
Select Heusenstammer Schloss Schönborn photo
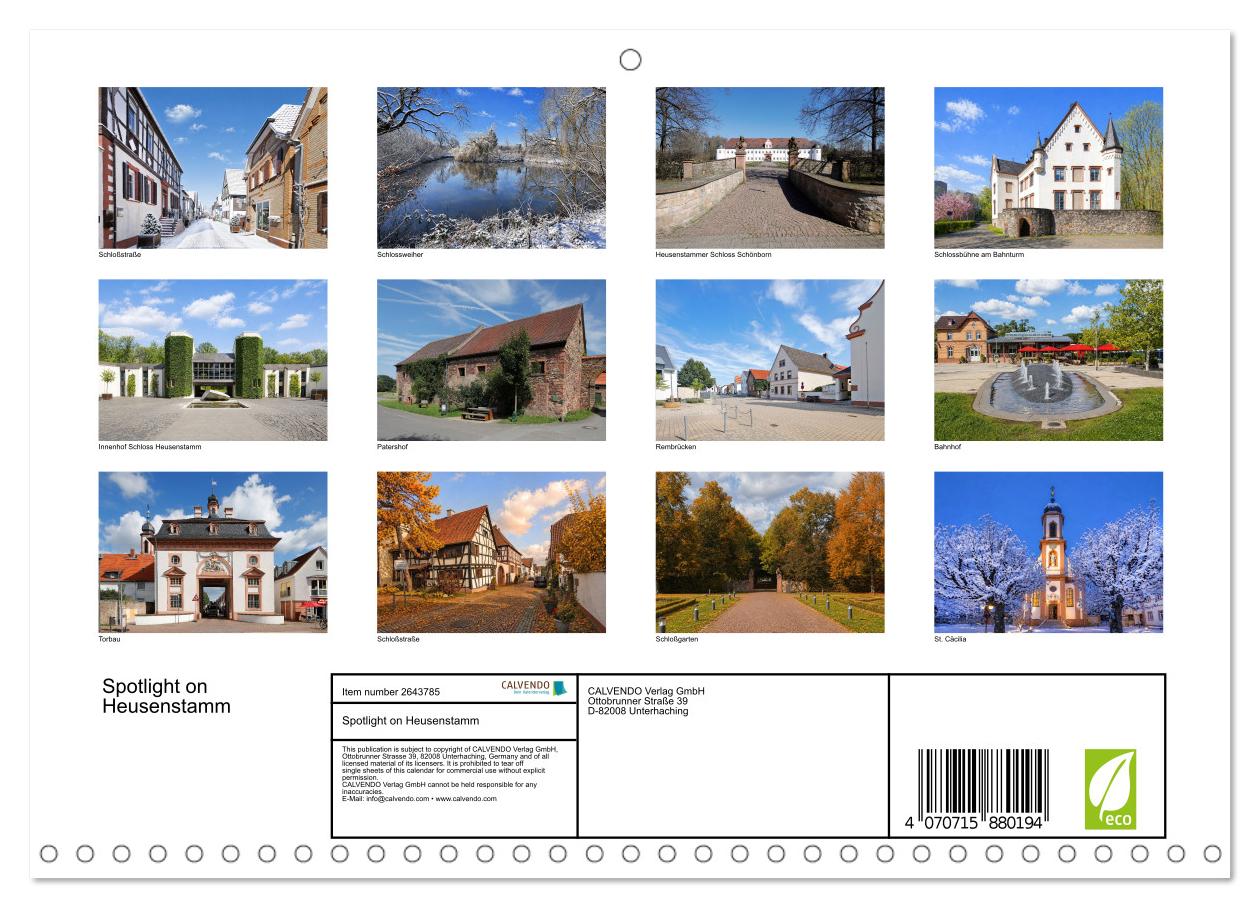[770, 167]
